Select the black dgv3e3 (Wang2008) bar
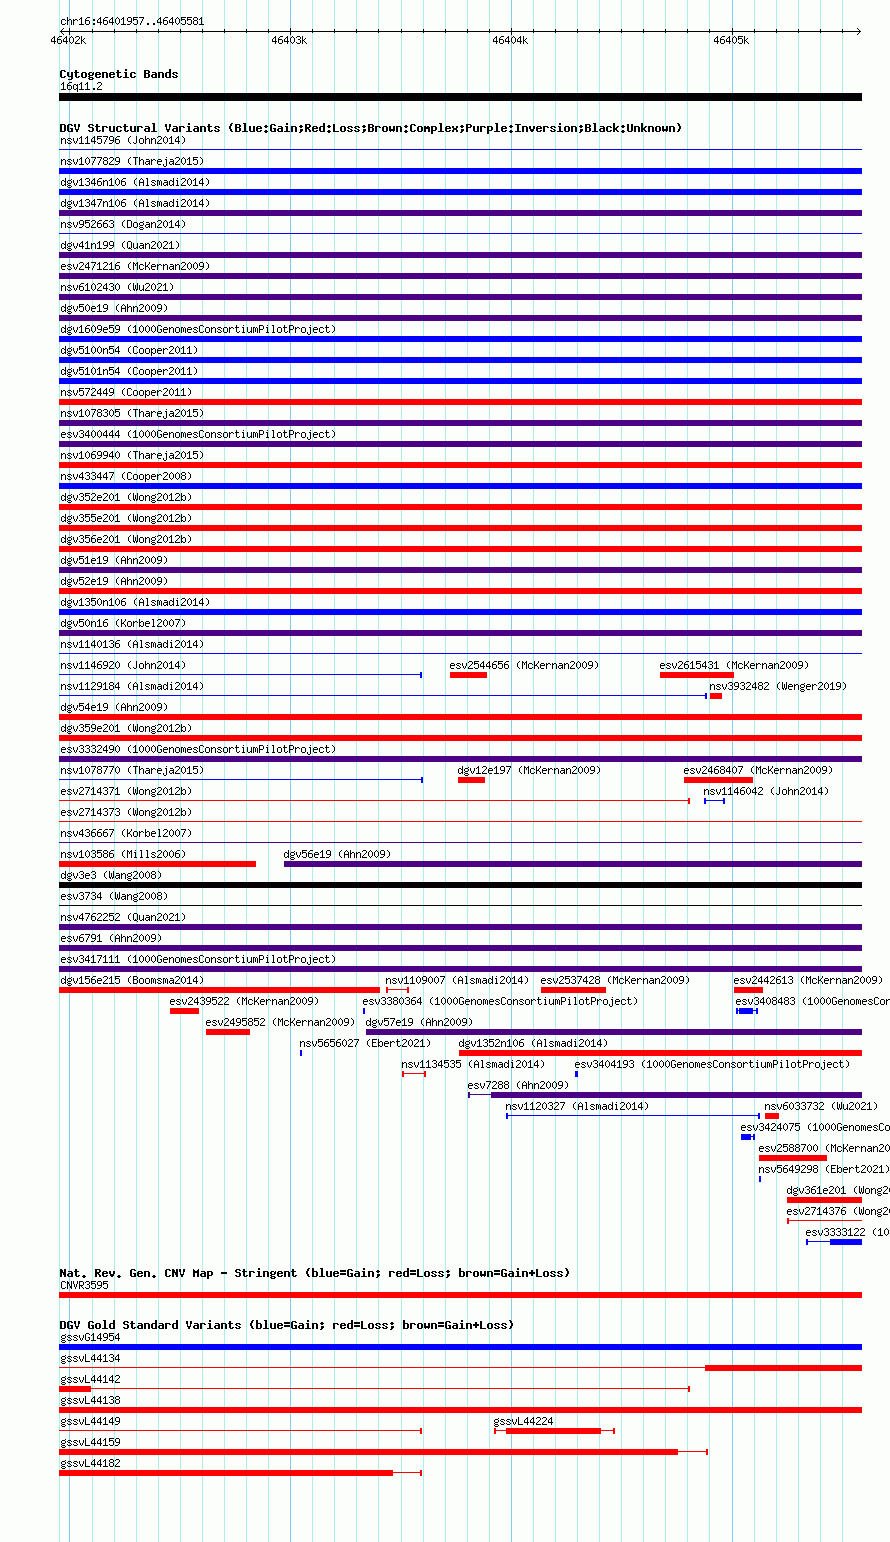This screenshot has height=1542, width=890. click(460, 885)
